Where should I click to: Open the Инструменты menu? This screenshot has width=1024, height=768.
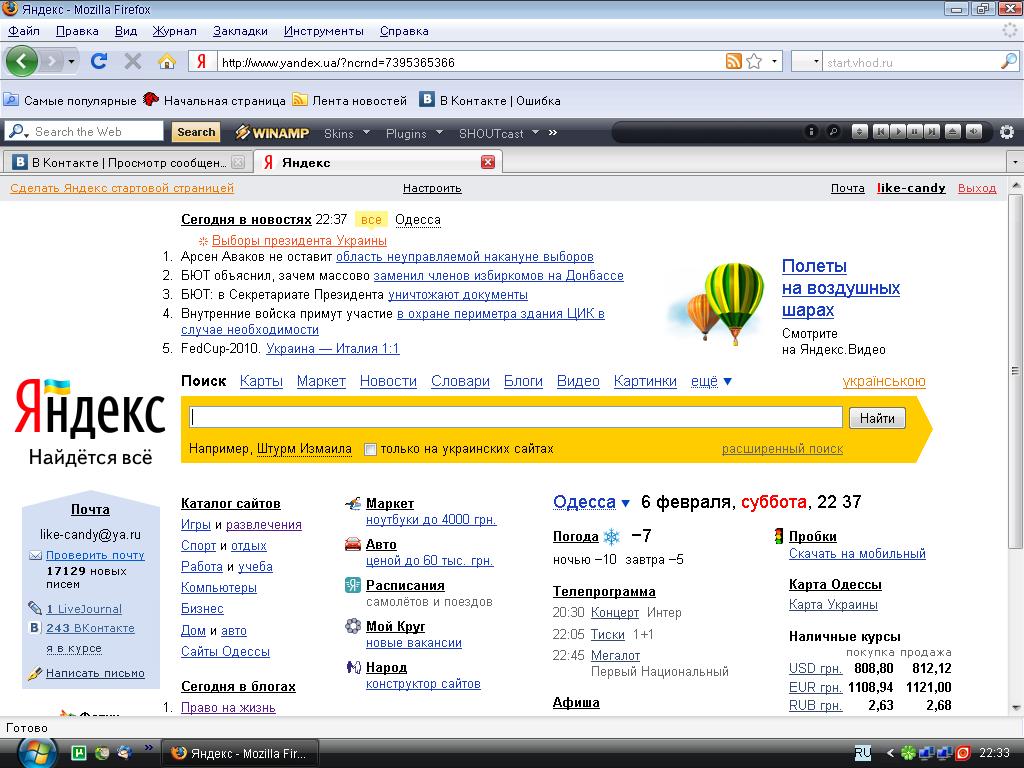[x=324, y=31]
